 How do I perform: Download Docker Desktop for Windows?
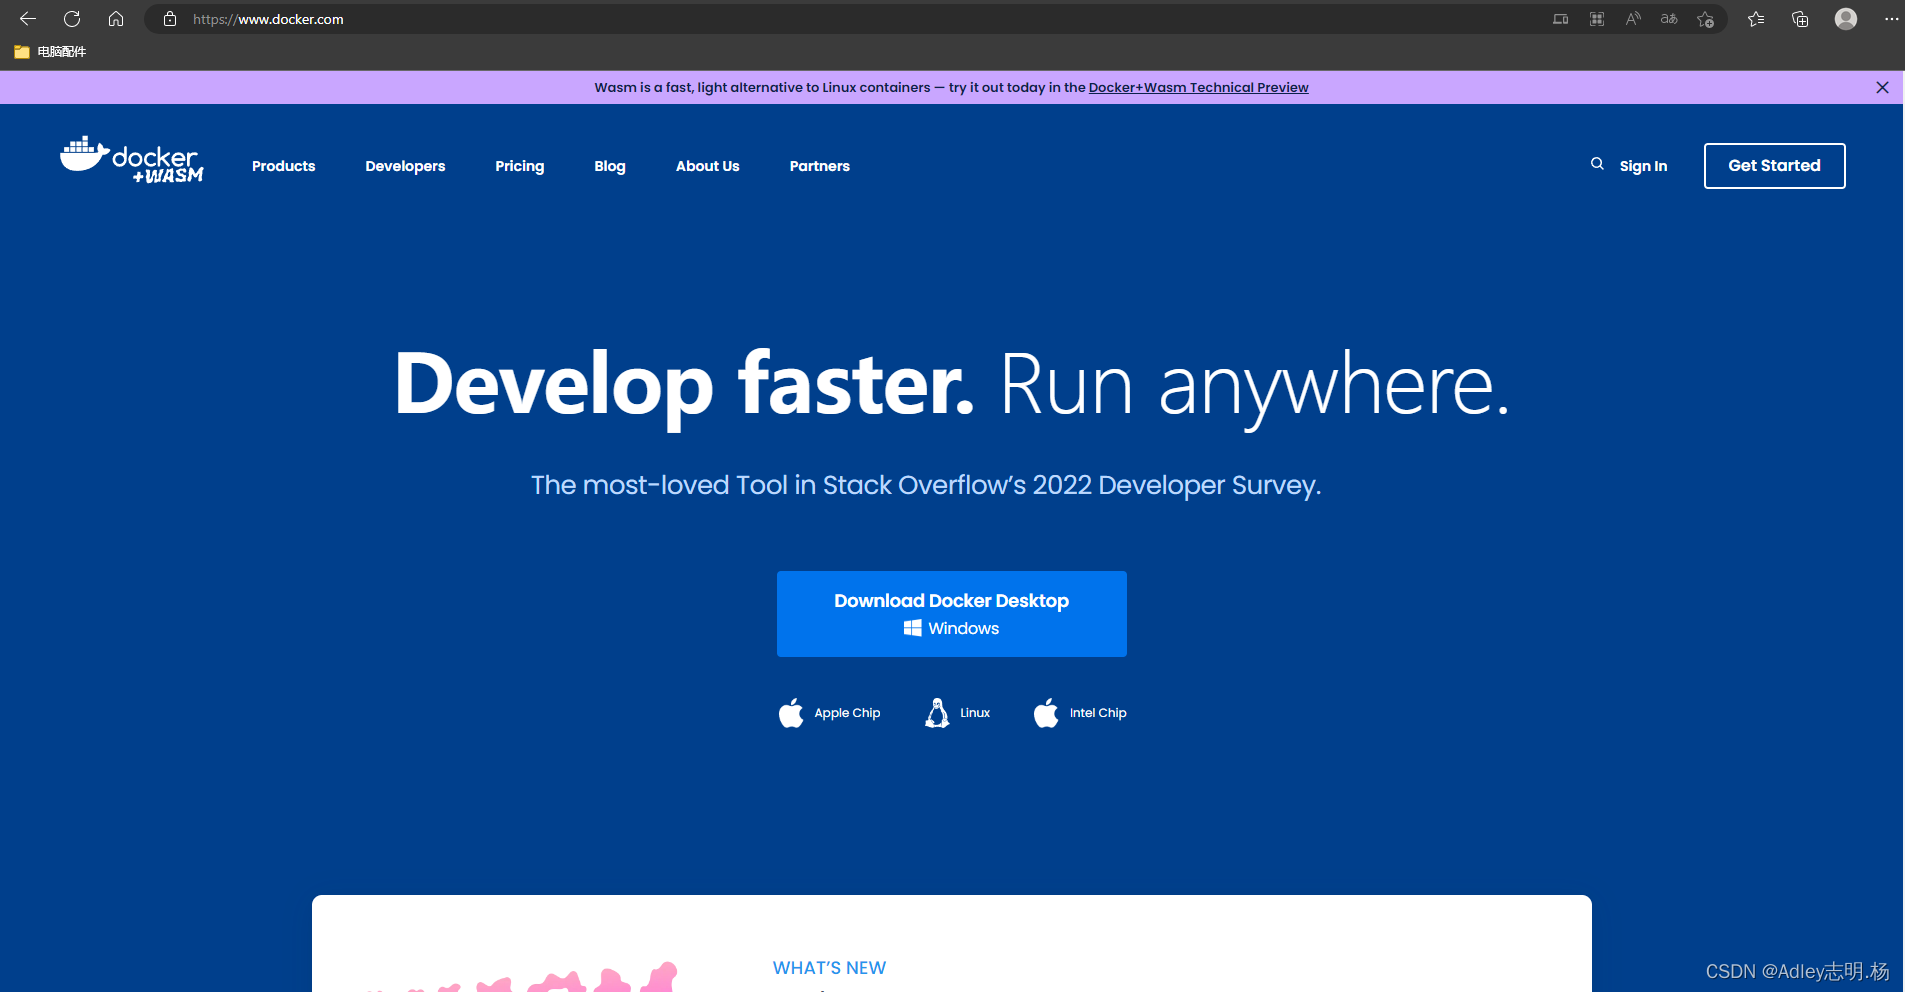[952, 614]
